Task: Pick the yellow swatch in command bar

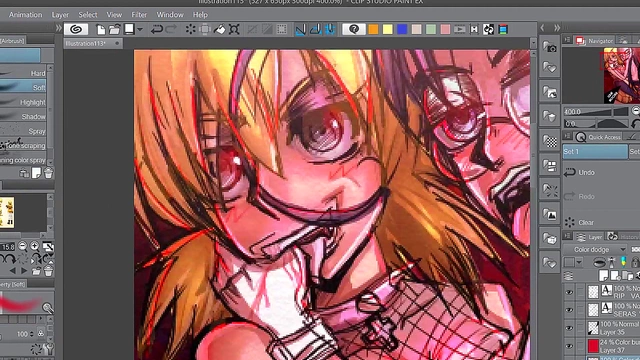Action: [387, 29]
